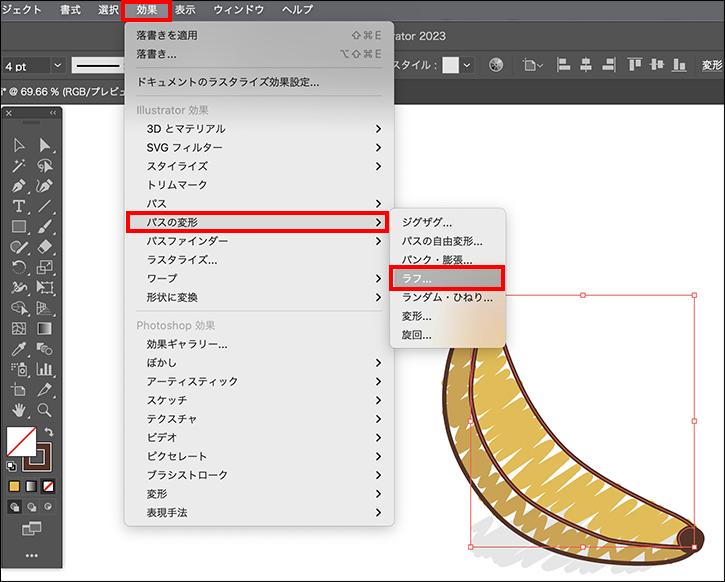Activate the Hand tool
Screen dimensions: 725x582
[18, 410]
